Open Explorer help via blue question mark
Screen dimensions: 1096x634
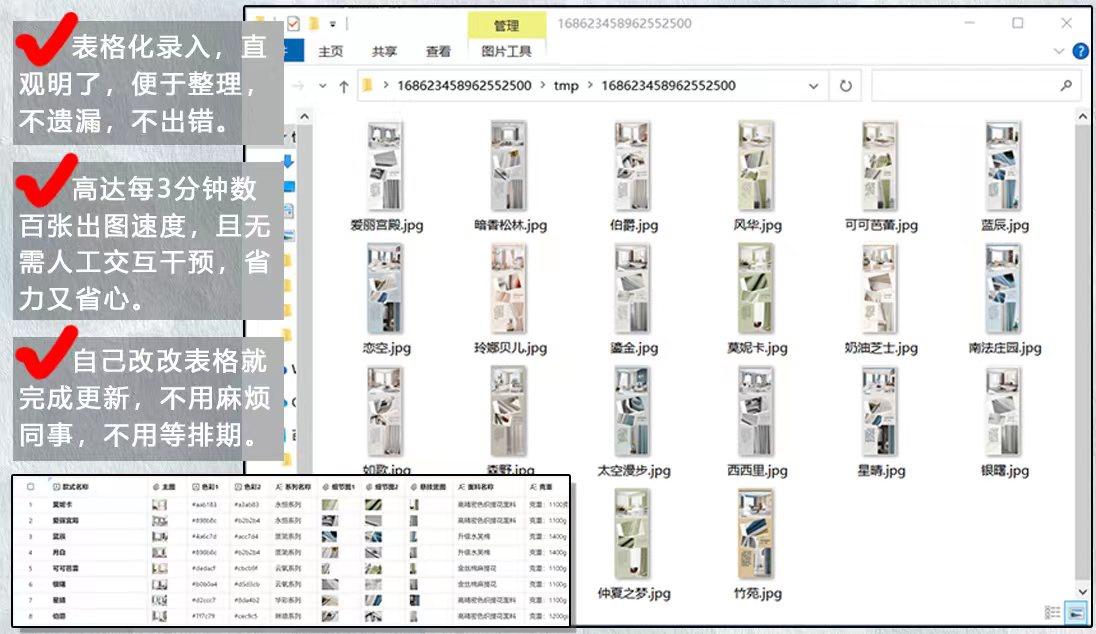click(1080, 51)
